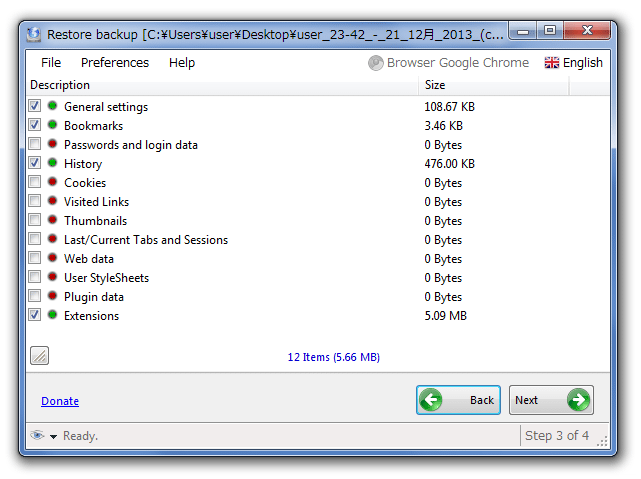The image size is (641, 479).
Task: Click the Back button
Action: click(x=458, y=400)
